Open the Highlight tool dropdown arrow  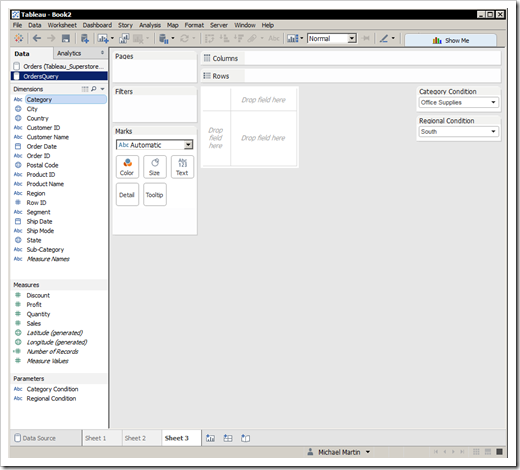click(x=393, y=38)
